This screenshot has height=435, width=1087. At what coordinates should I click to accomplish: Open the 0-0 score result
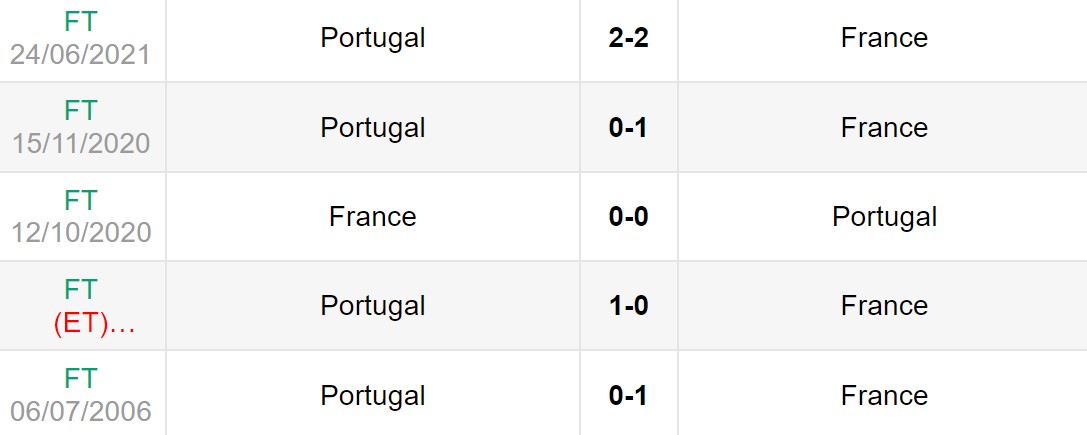coord(628,217)
